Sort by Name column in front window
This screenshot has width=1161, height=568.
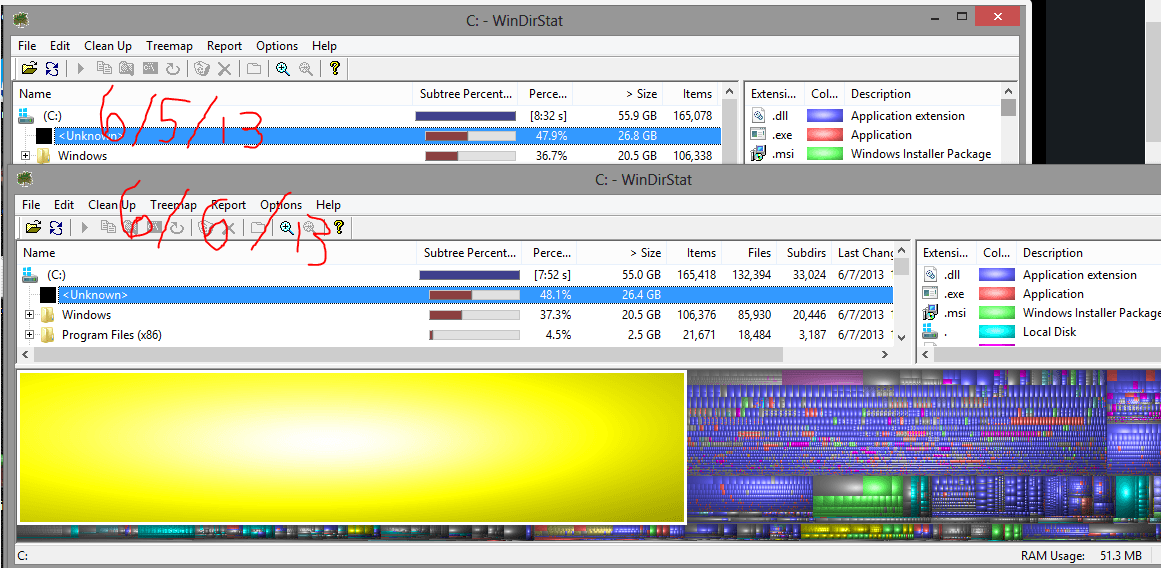pyautogui.click(x=217, y=253)
